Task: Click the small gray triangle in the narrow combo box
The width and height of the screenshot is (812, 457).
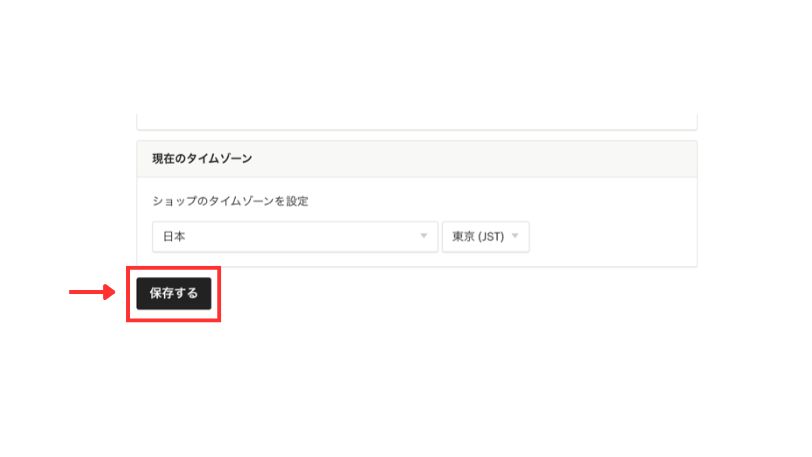Action: (x=515, y=236)
